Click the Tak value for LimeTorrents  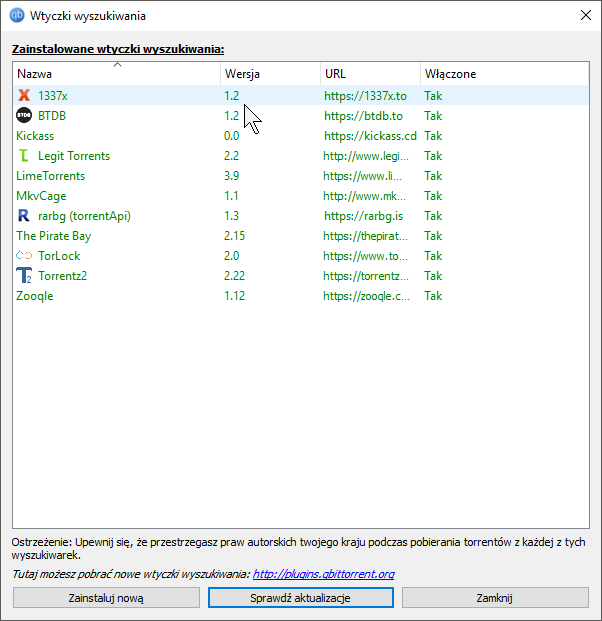tap(433, 176)
